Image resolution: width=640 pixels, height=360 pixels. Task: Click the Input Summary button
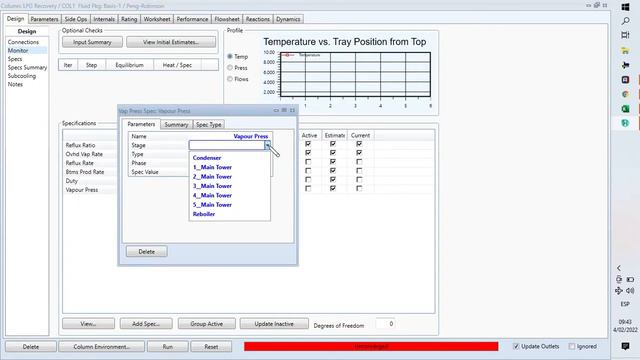point(92,42)
